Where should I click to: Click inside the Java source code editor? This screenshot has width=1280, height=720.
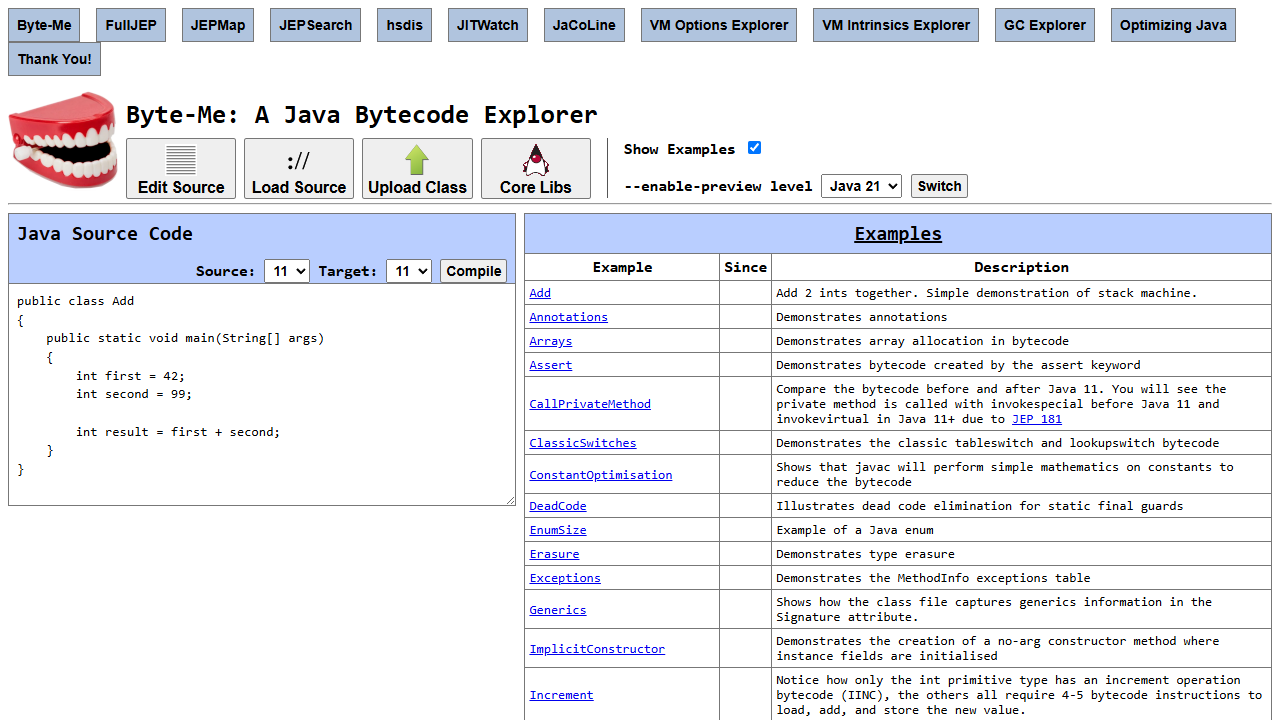[262, 395]
